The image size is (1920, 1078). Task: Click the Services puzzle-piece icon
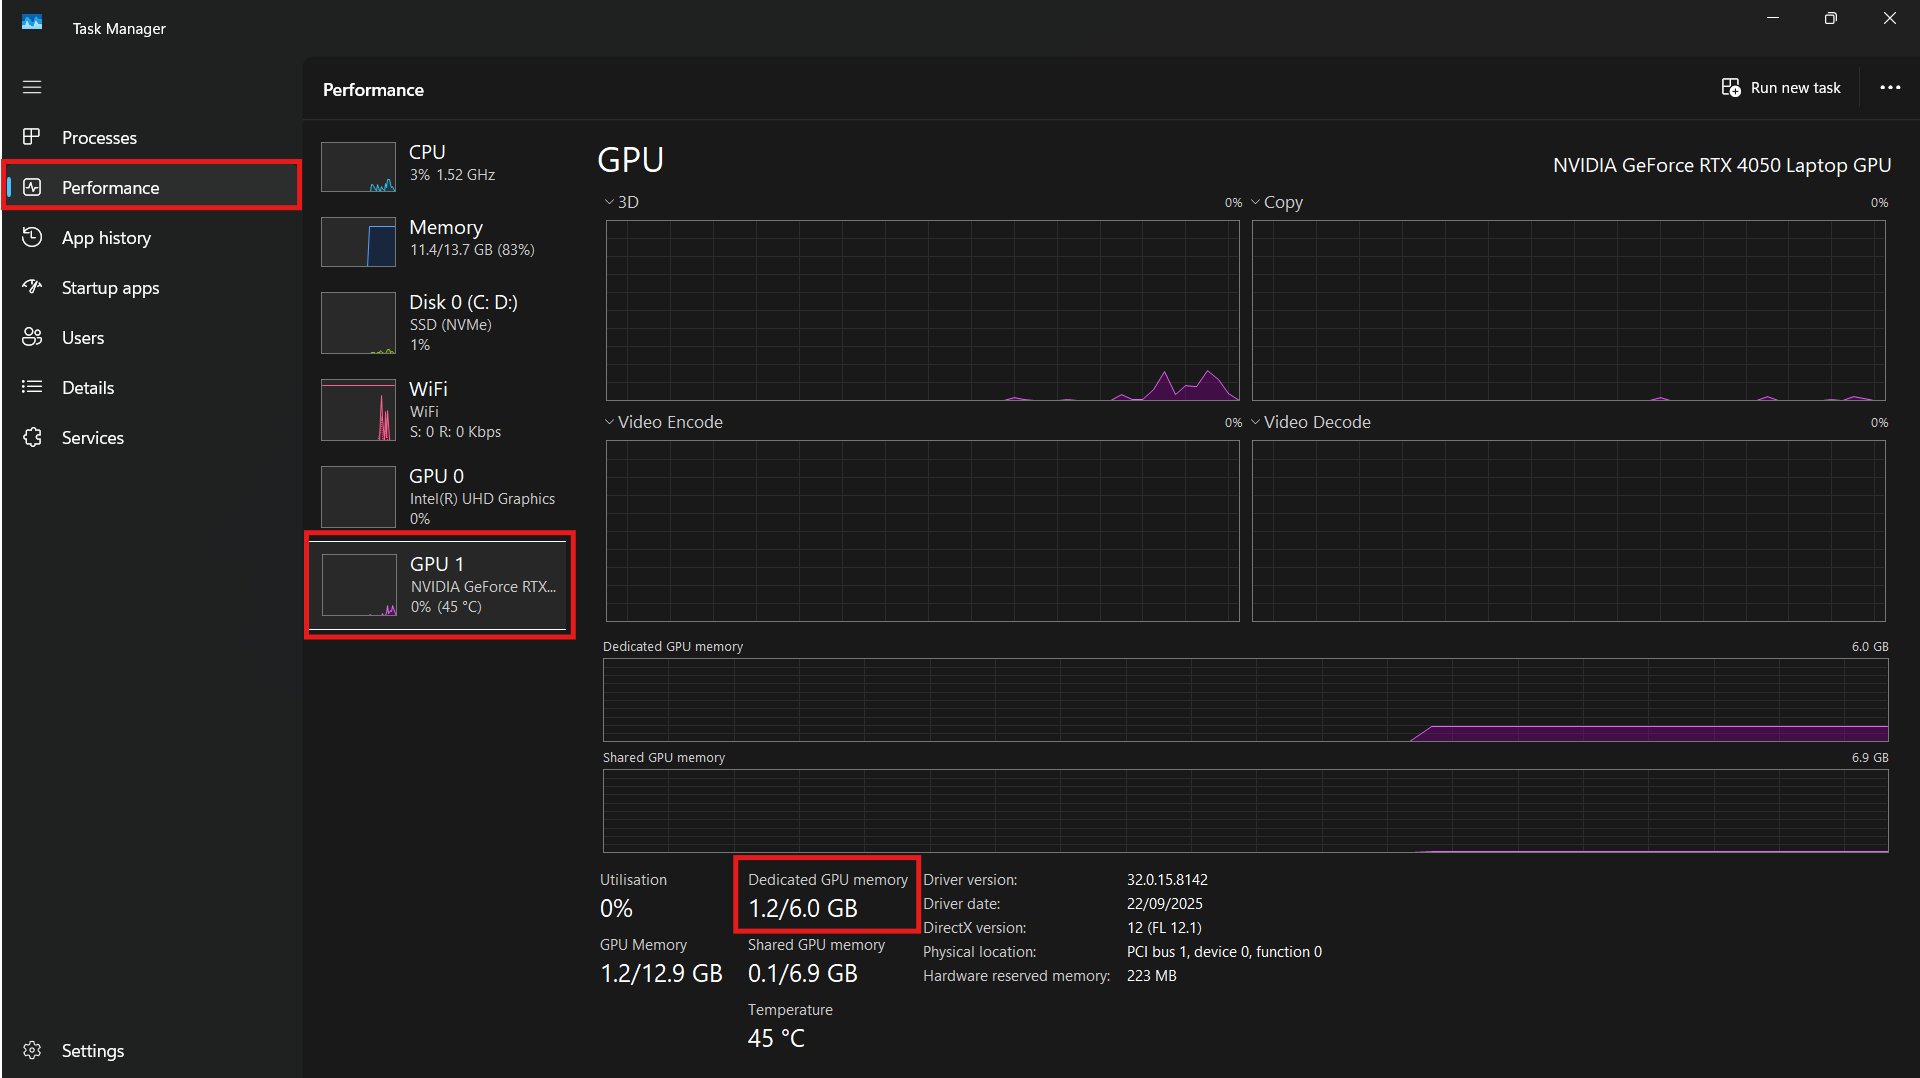(32, 437)
